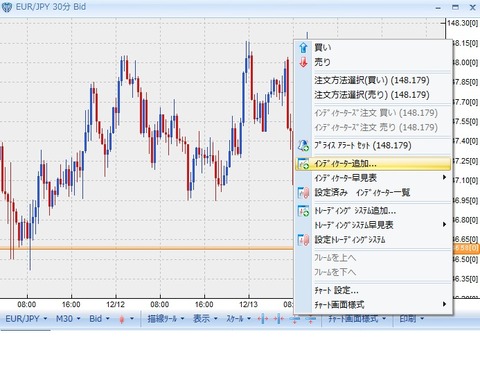The width and height of the screenshot is (480, 382).
Task: Open the 表示 dropdown in toolbar
Action: click(205, 319)
